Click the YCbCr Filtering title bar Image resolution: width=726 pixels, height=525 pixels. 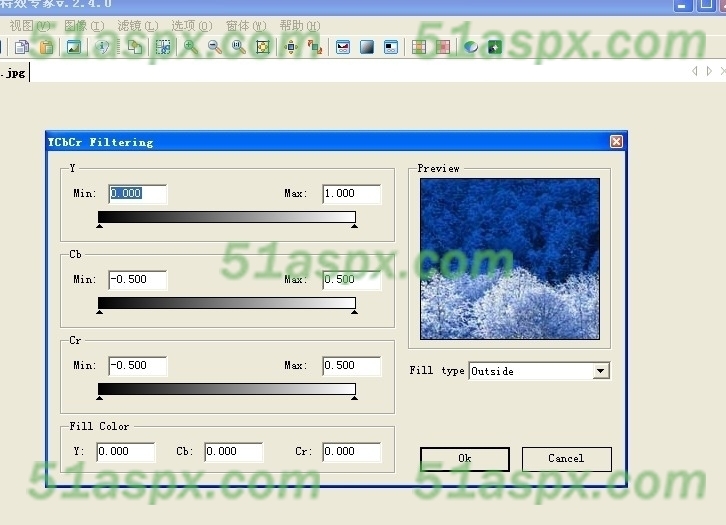337,142
